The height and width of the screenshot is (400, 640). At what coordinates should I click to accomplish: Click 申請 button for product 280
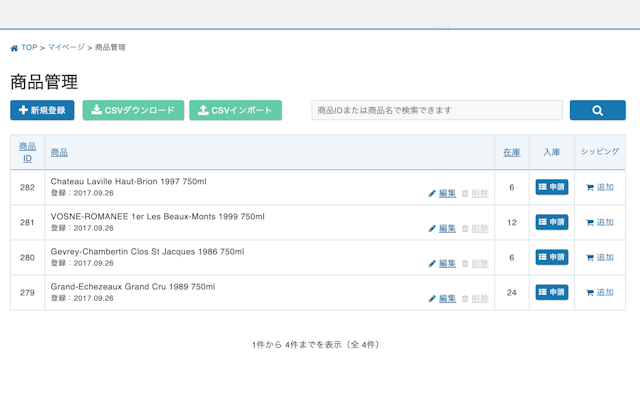[x=552, y=257]
